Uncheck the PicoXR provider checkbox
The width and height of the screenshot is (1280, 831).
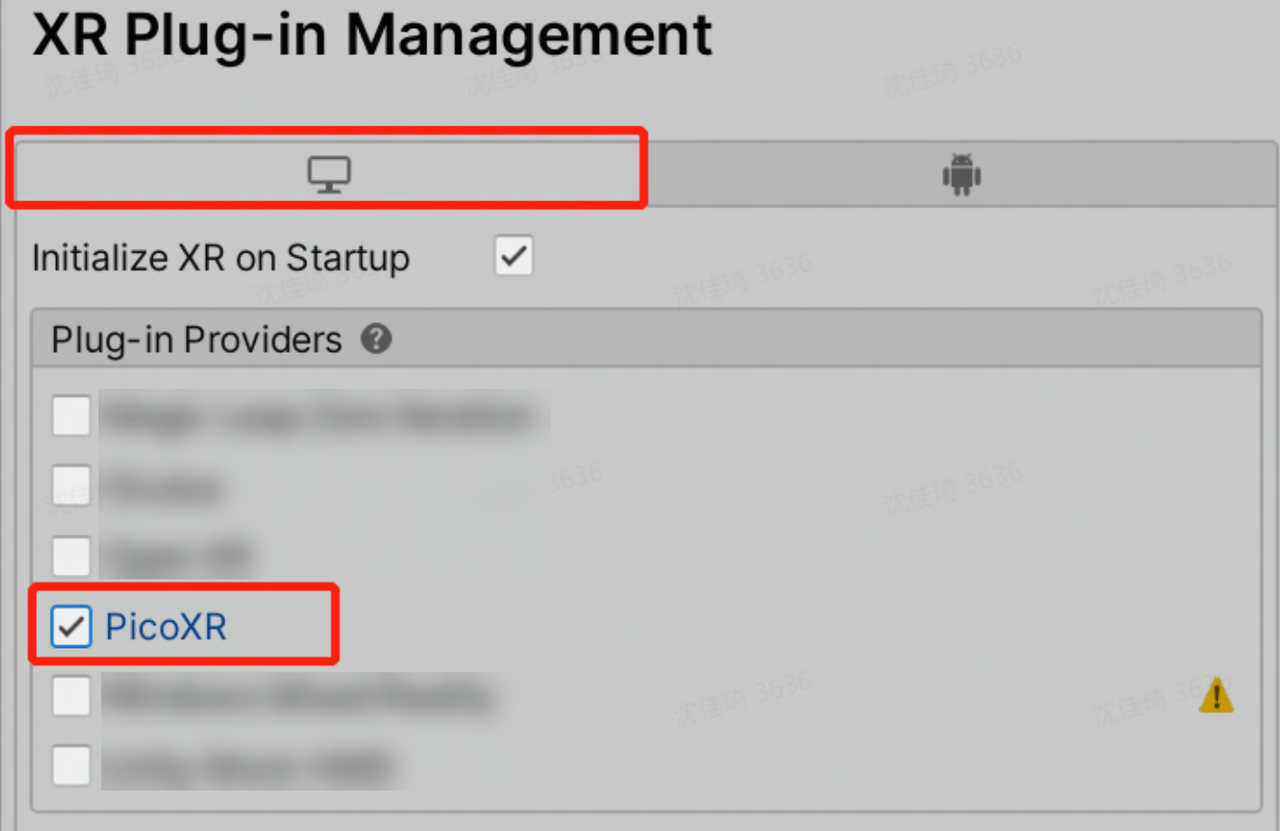[x=71, y=626]
